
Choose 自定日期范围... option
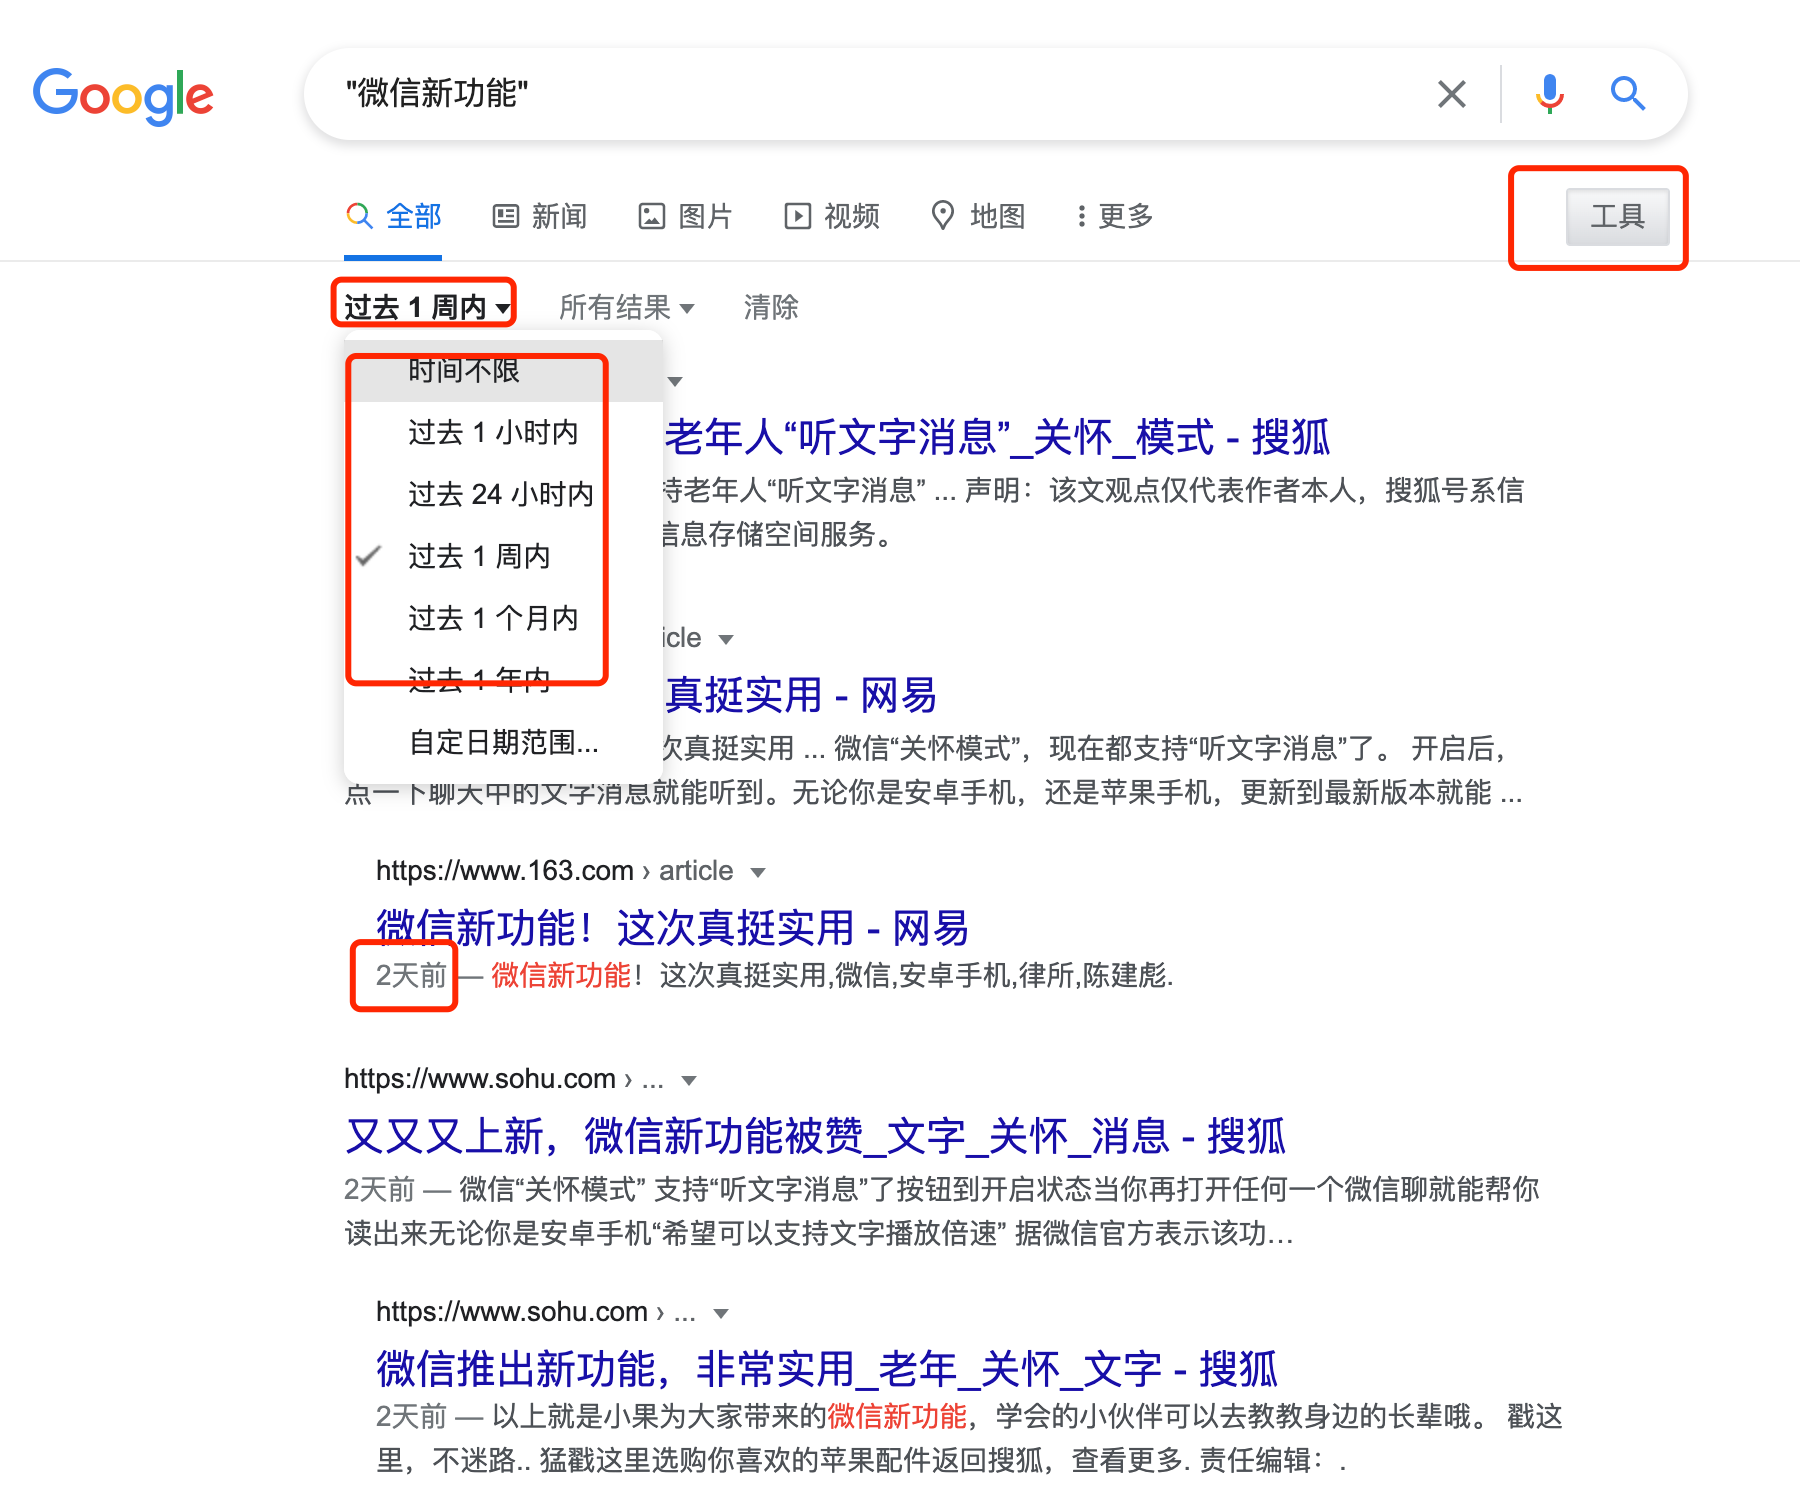point(503,742)
